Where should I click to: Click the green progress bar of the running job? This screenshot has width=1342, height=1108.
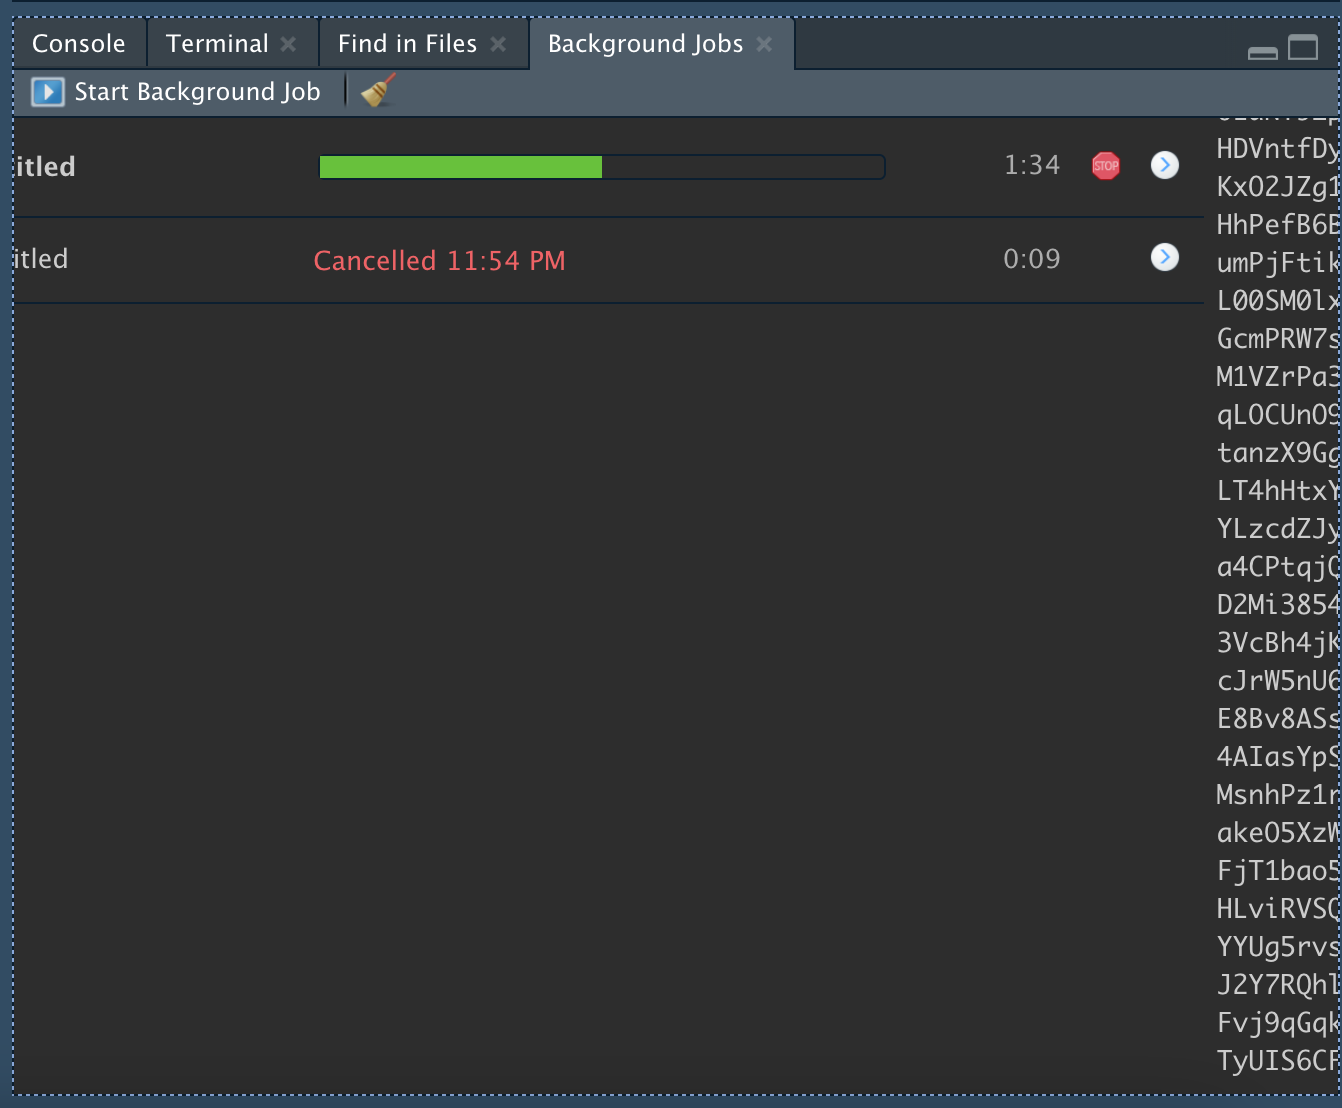[x=460, y=166]
